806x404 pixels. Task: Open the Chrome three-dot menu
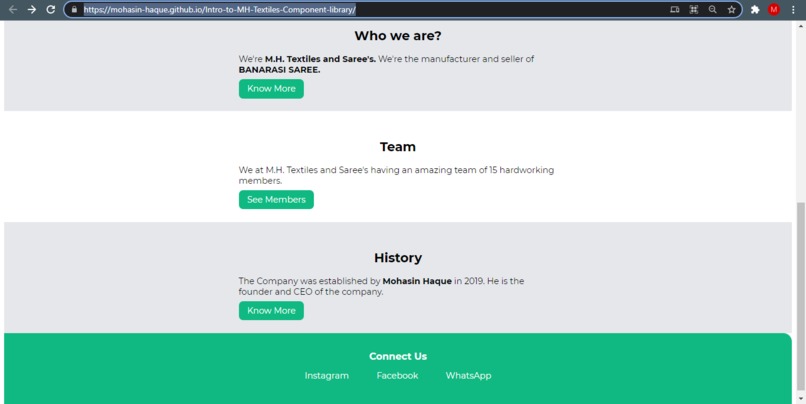(793, 9)
